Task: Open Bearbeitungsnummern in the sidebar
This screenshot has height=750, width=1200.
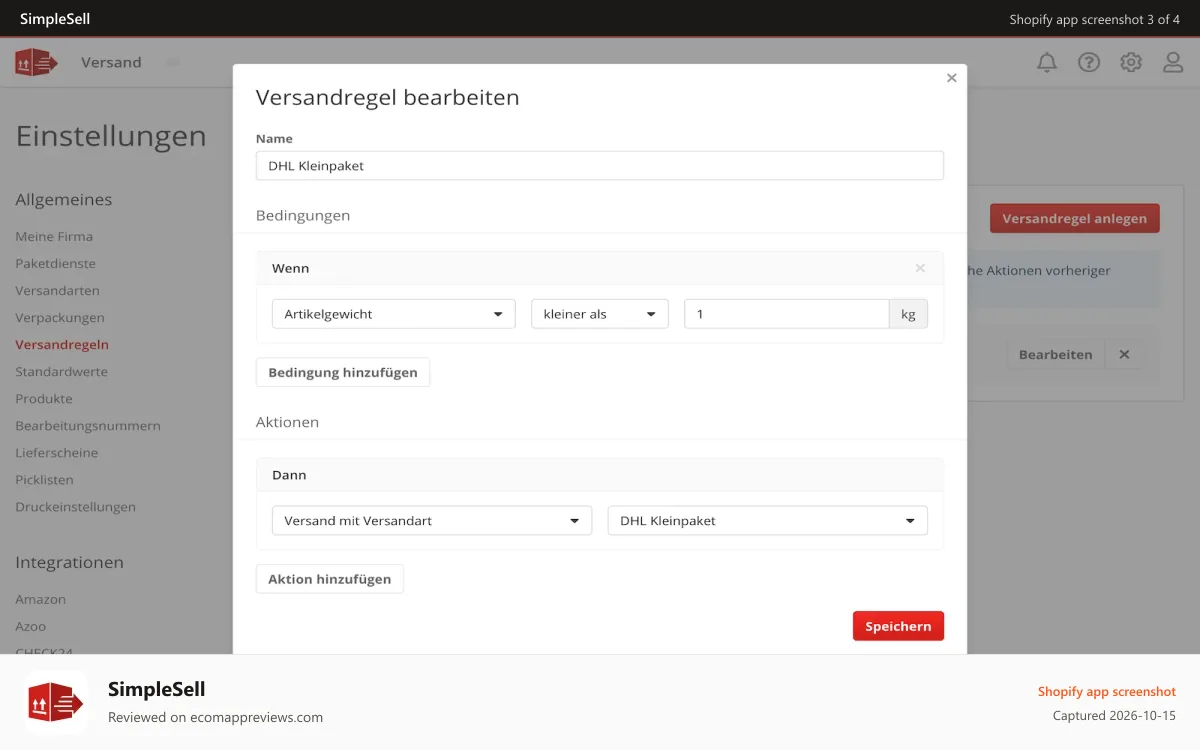Action: click(x=88, y=426)
